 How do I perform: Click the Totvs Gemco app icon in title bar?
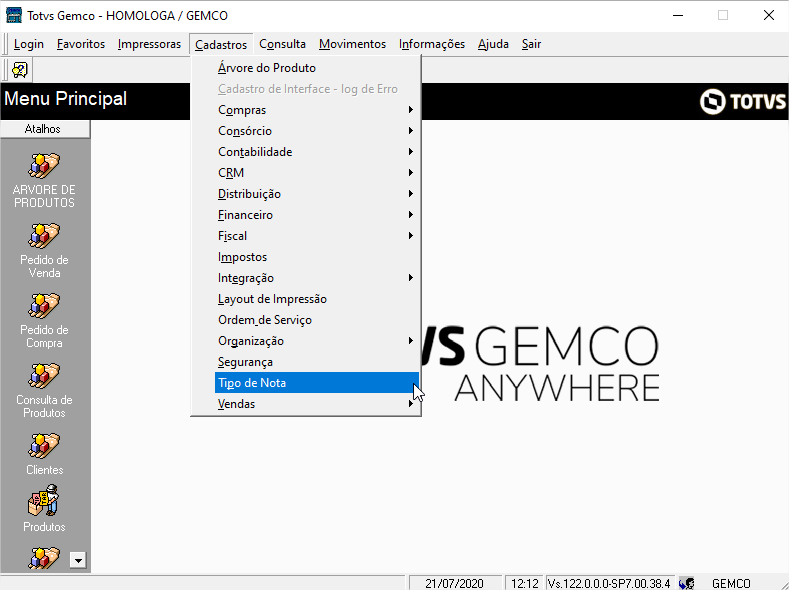click(x=14, y=15)
